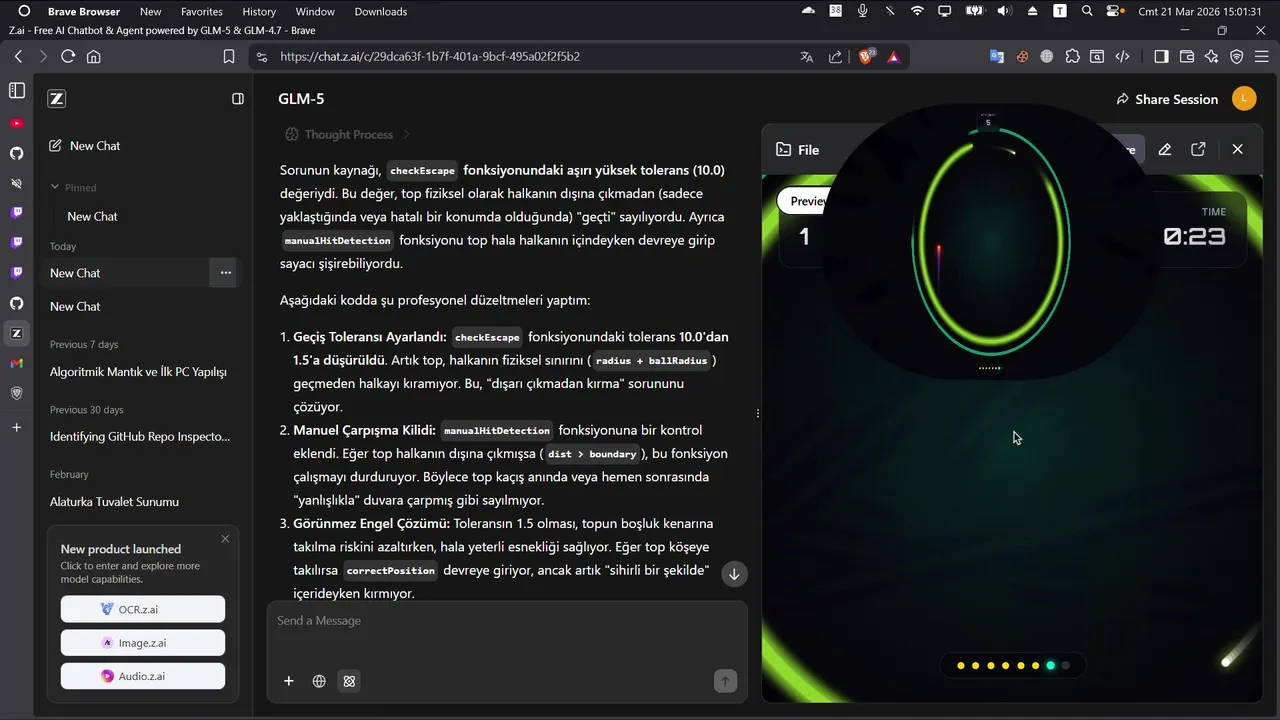Open Spotlight search magnifier
The image size is (1280, 720).
click(x=1087, y=12)
